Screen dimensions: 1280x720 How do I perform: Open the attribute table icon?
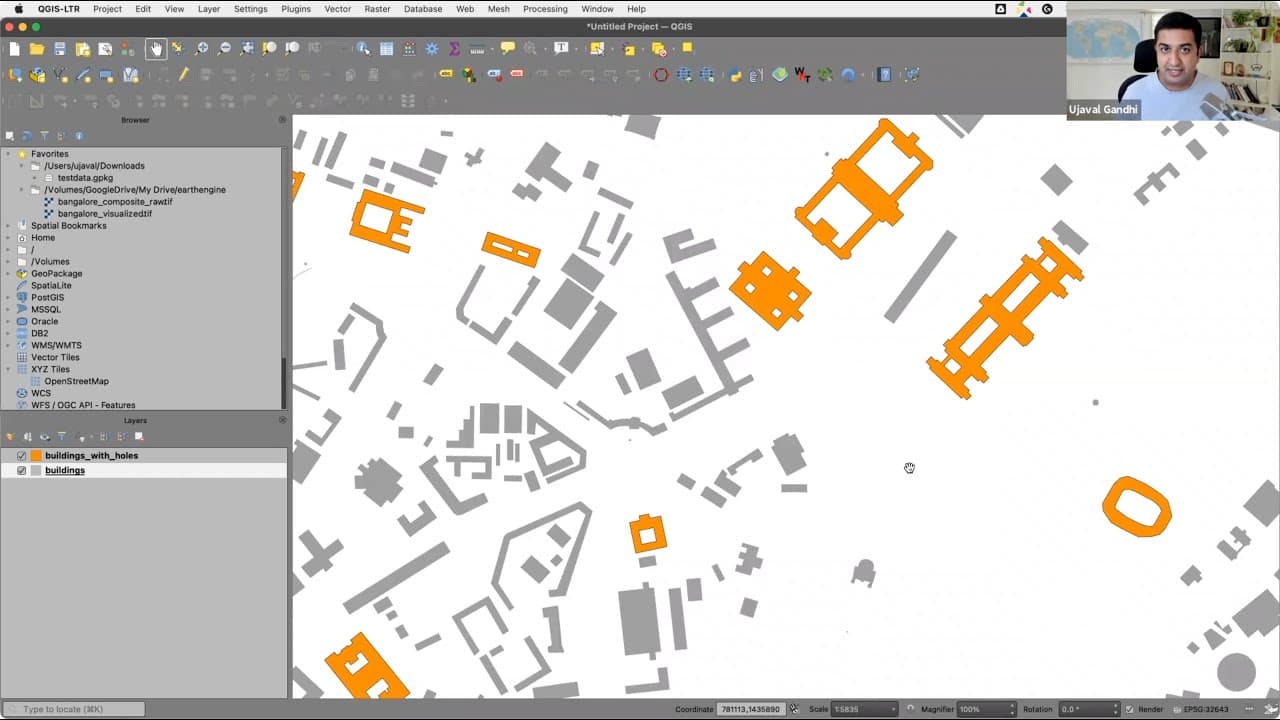[x=386, y=48]
